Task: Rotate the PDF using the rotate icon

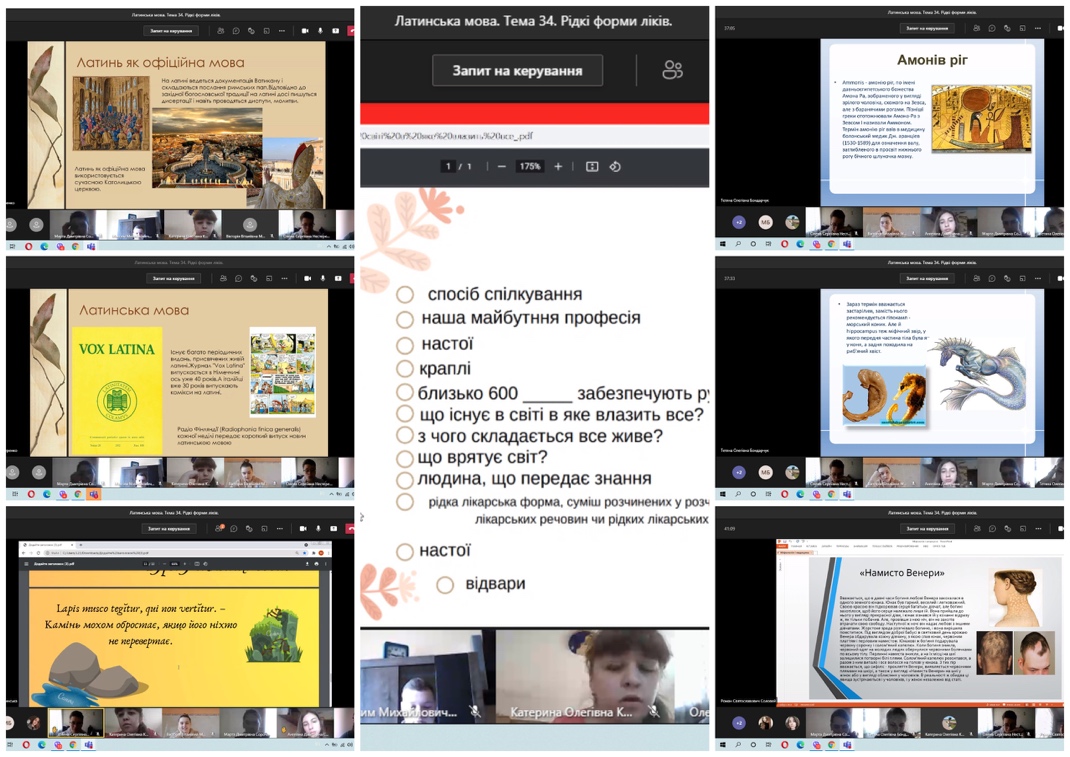Action: [615, 167]
